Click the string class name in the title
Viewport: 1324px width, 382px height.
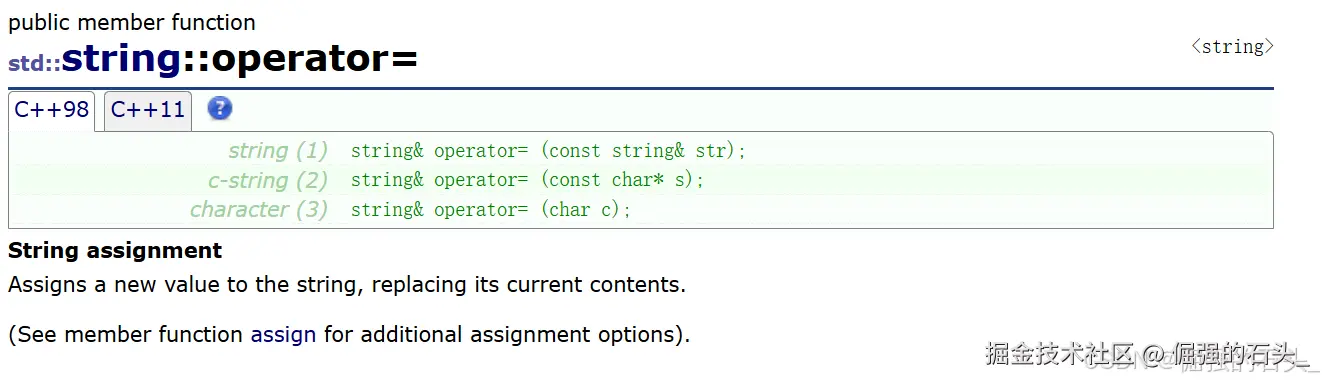[x=121, y=59]
